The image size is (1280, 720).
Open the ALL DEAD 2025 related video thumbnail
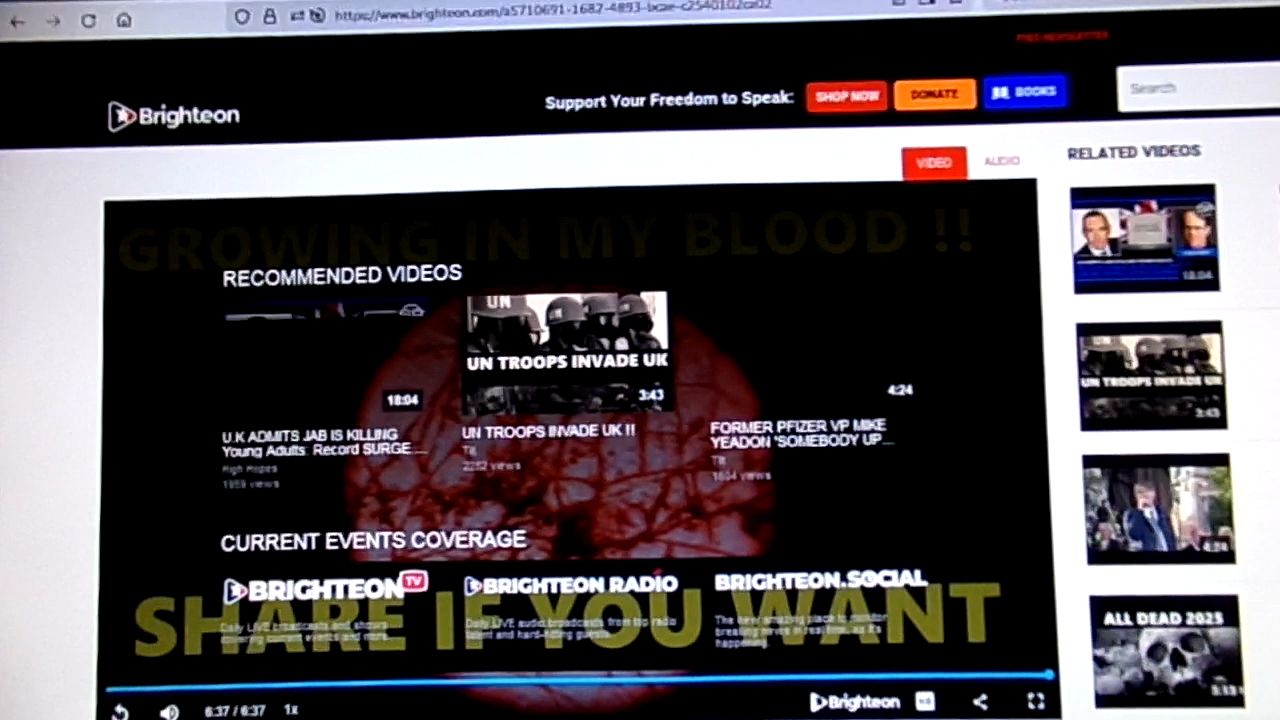pos(1166,652)
